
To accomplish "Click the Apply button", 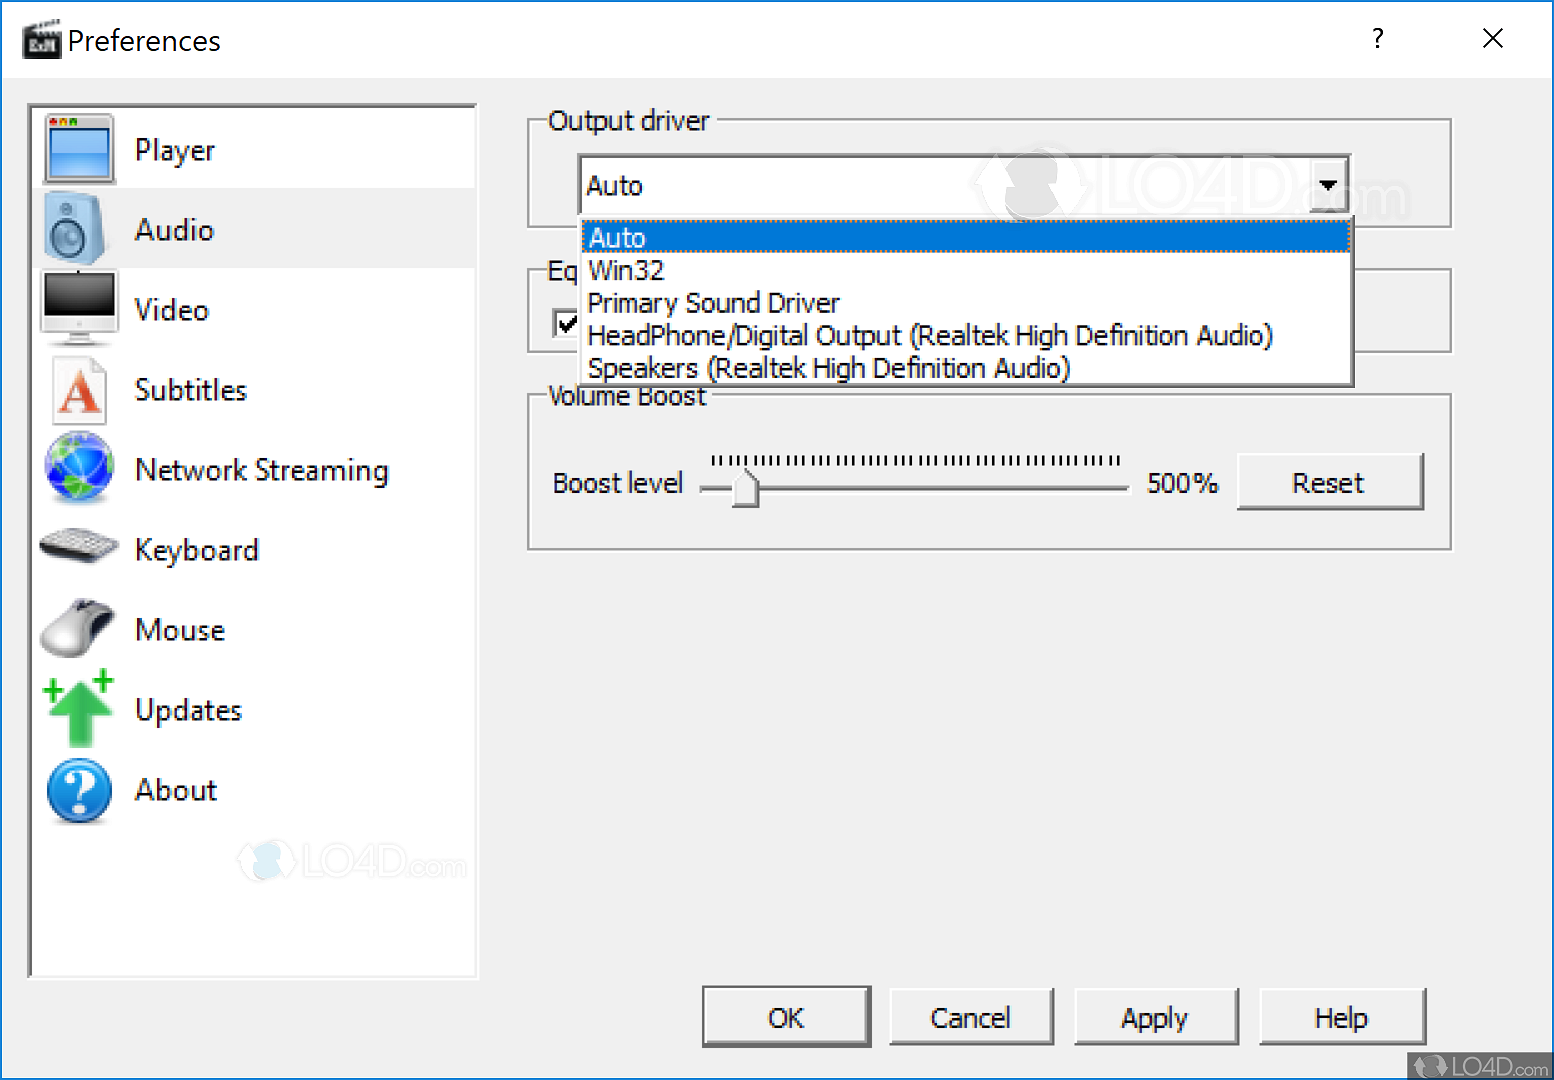I will click(1155, 1017).
